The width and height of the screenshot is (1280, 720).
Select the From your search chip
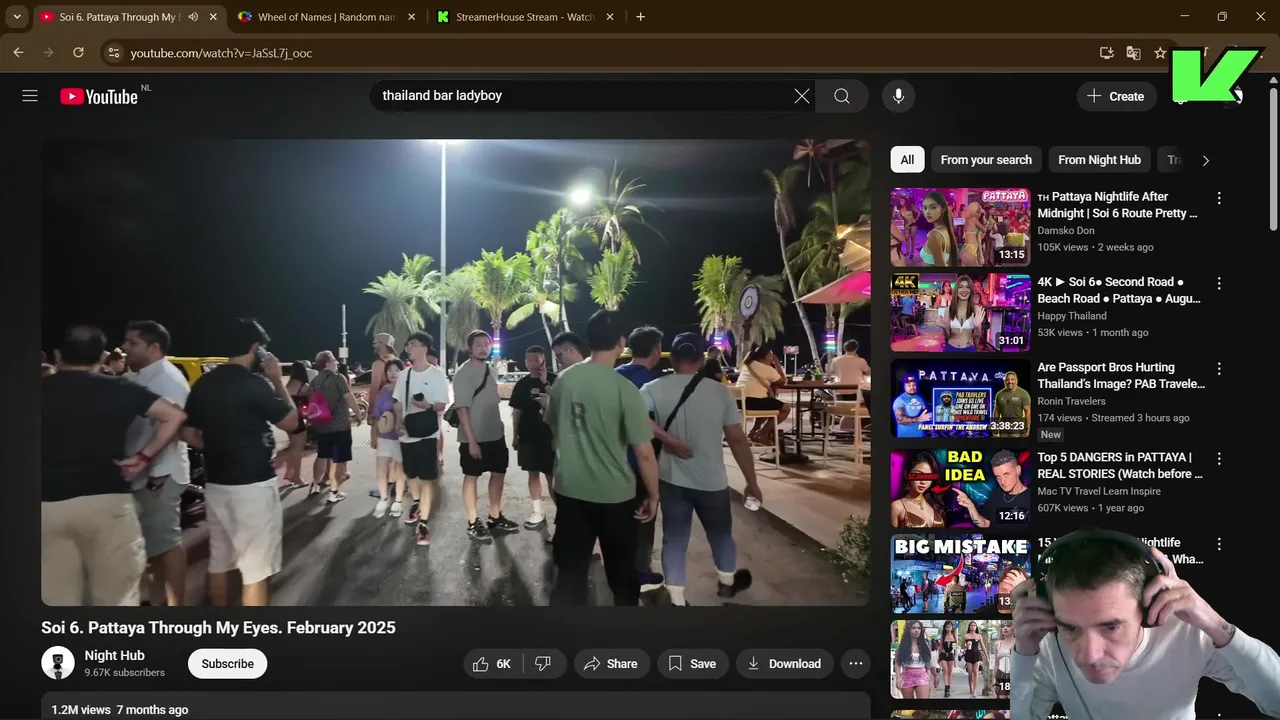(986, 160)
